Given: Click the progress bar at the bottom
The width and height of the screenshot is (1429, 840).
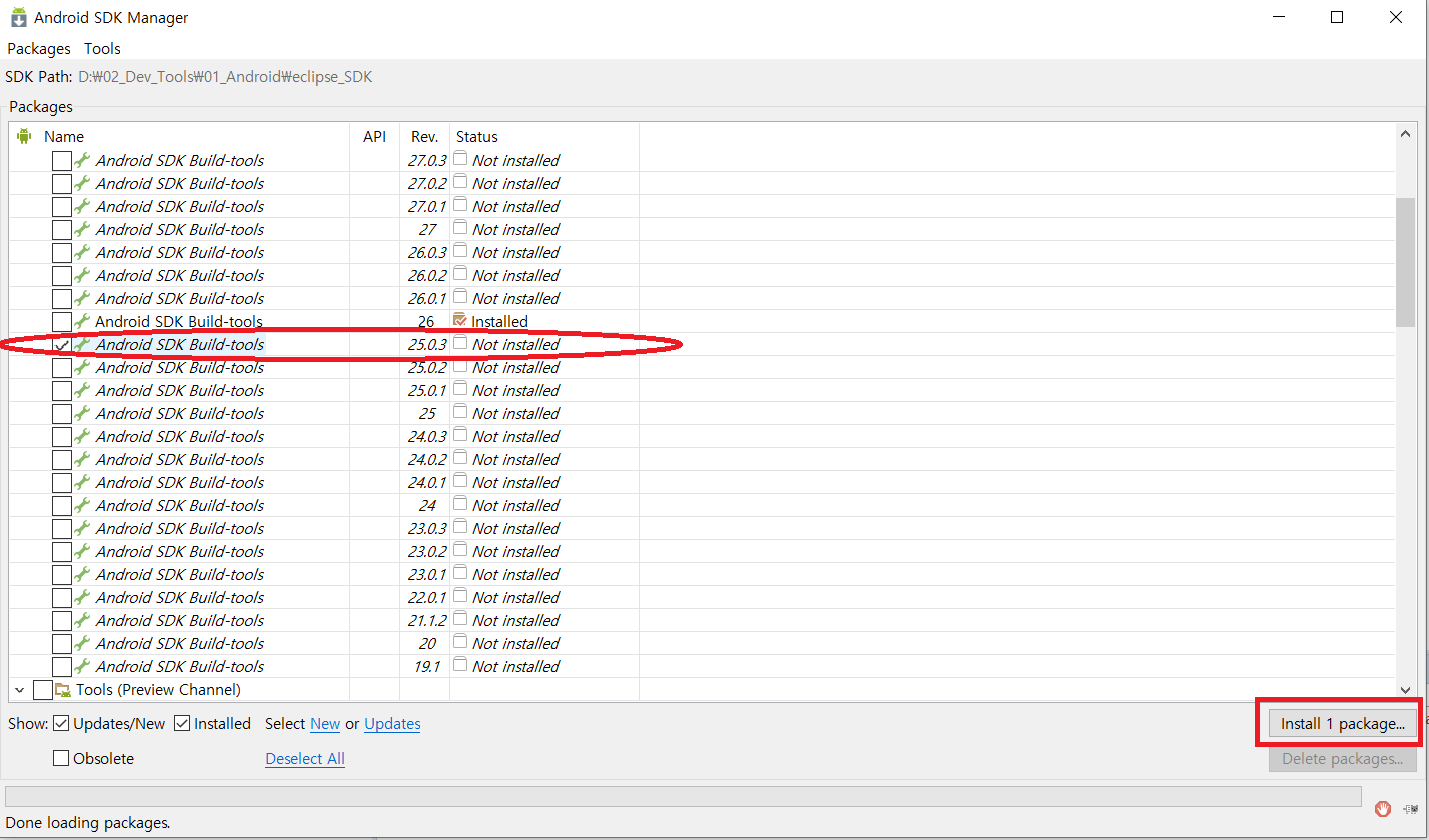Looking at the screenshot, I should 683,796.
